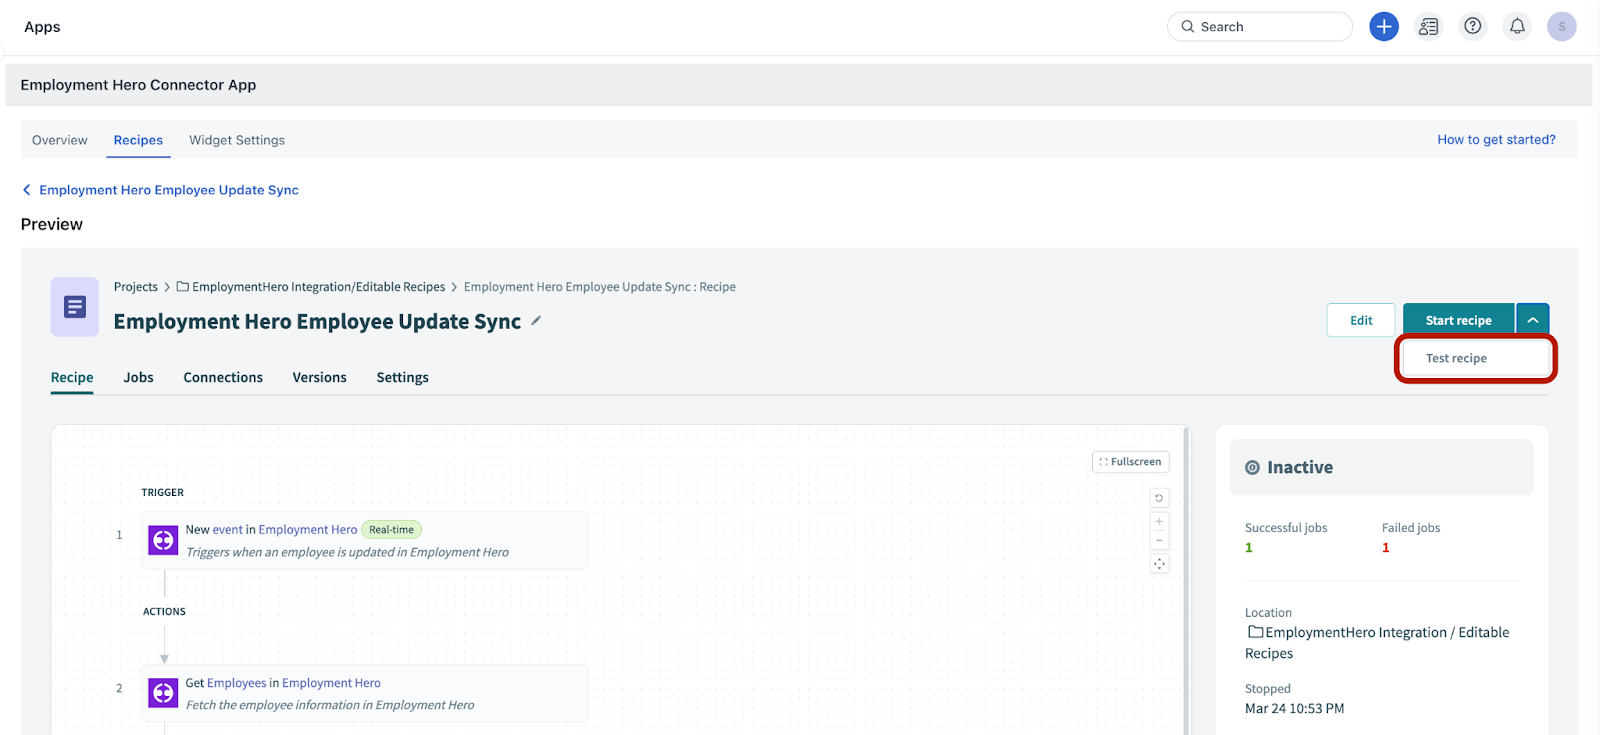Select the Fetch the employee information description
Screen dimensions: 1600x735
point(330,705)
